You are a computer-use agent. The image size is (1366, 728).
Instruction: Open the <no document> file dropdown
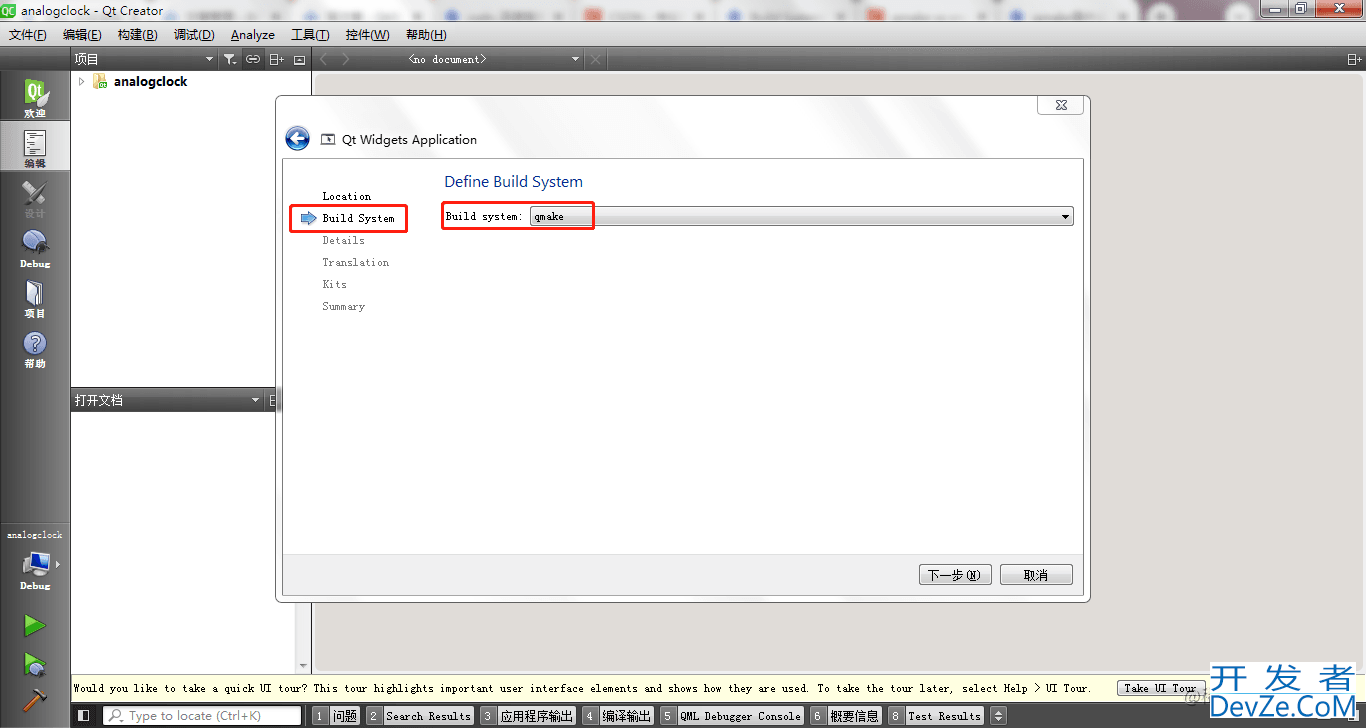coord(494,59)
